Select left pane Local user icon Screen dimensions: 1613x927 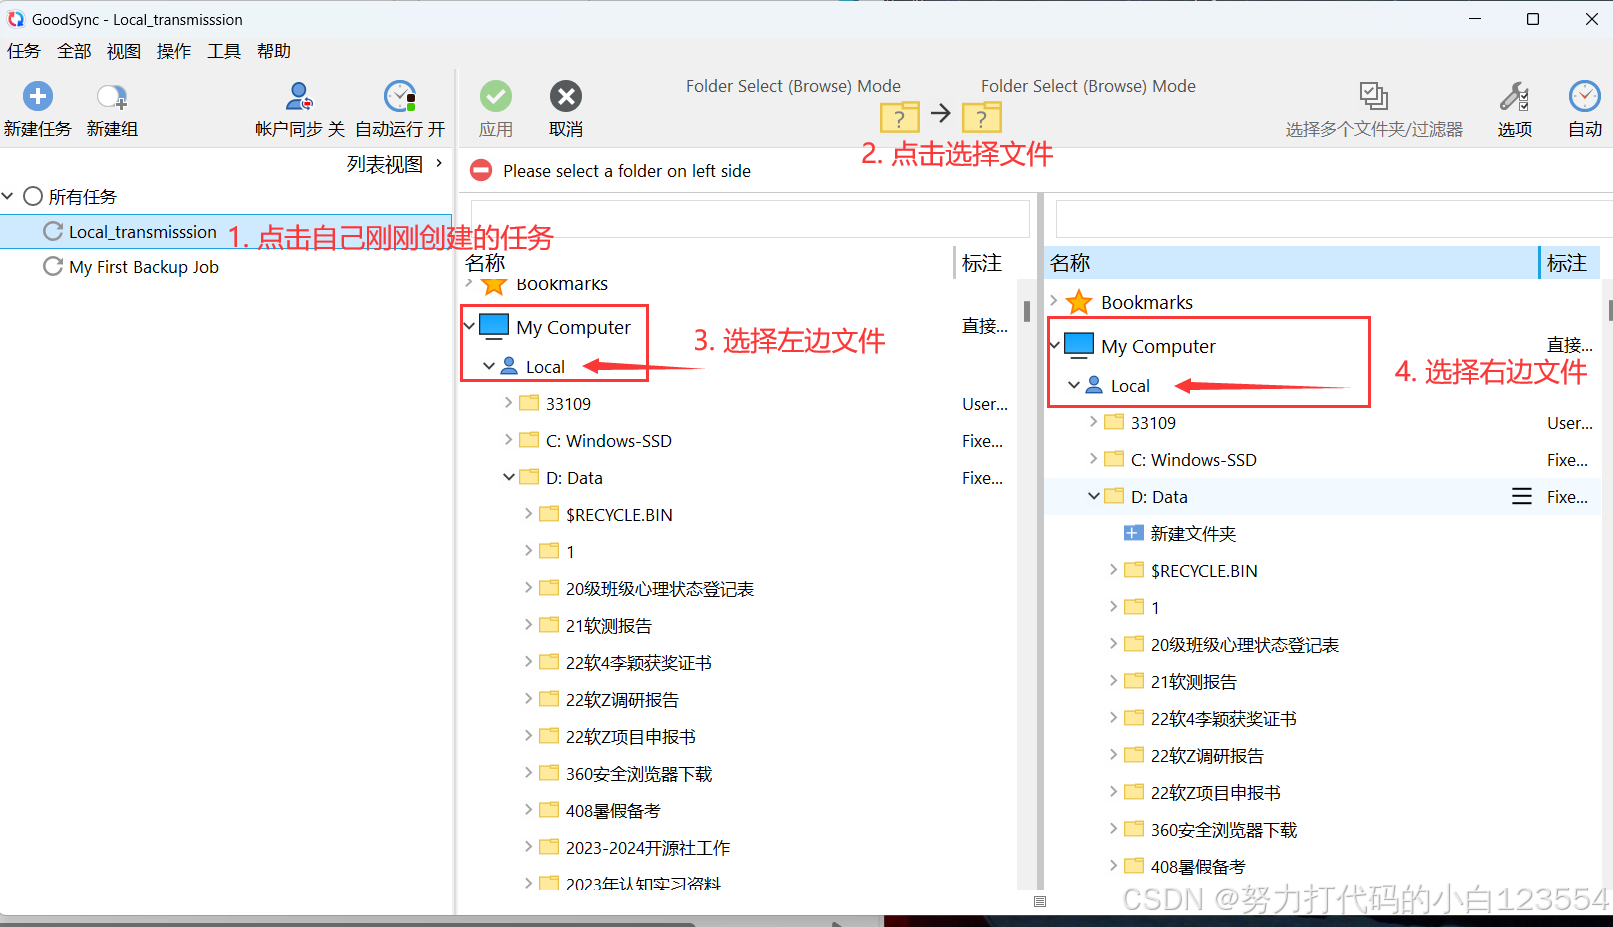(509, 366)
